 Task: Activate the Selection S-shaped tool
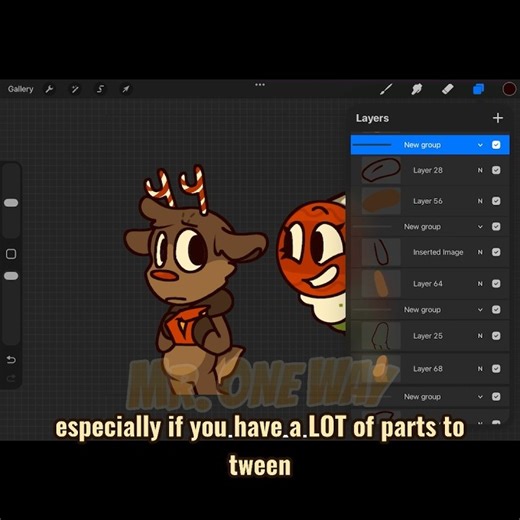pos(100,89)
